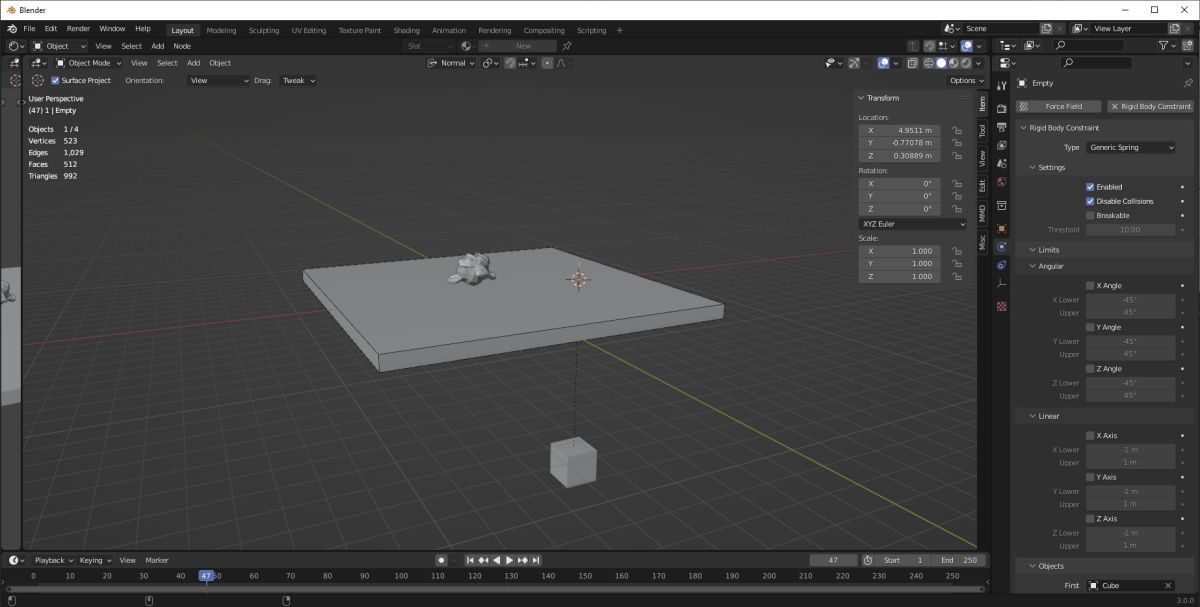Click the timeline frame 47 playhead marker
The width and height of the screenshot is (1200, 607).
pos(205,576)
